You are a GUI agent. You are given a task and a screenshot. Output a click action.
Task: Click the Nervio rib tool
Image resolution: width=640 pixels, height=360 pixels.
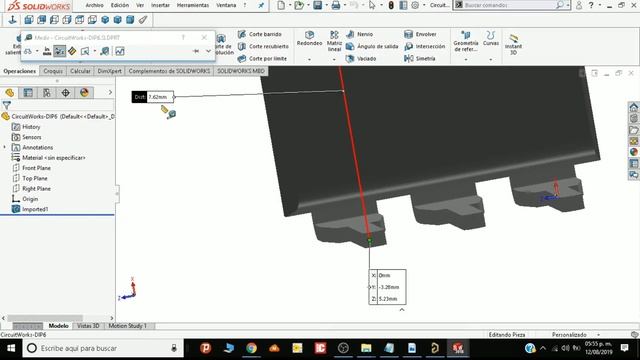click(x=360, y=34)
